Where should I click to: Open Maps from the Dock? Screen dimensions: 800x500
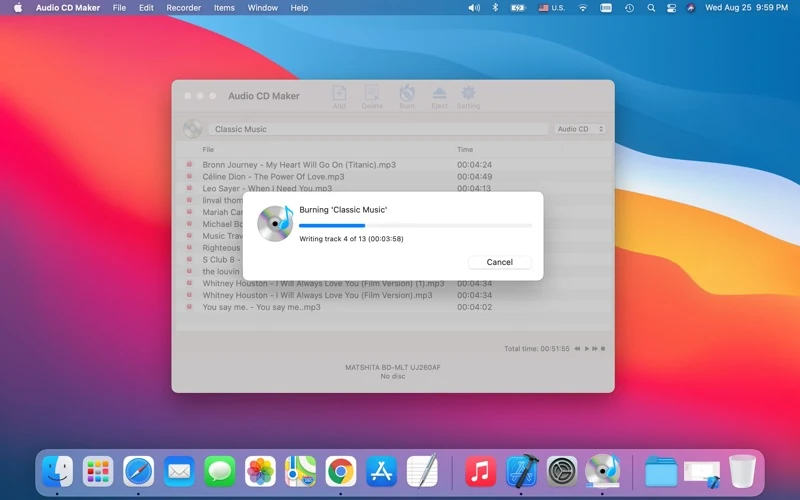(301, 471)
